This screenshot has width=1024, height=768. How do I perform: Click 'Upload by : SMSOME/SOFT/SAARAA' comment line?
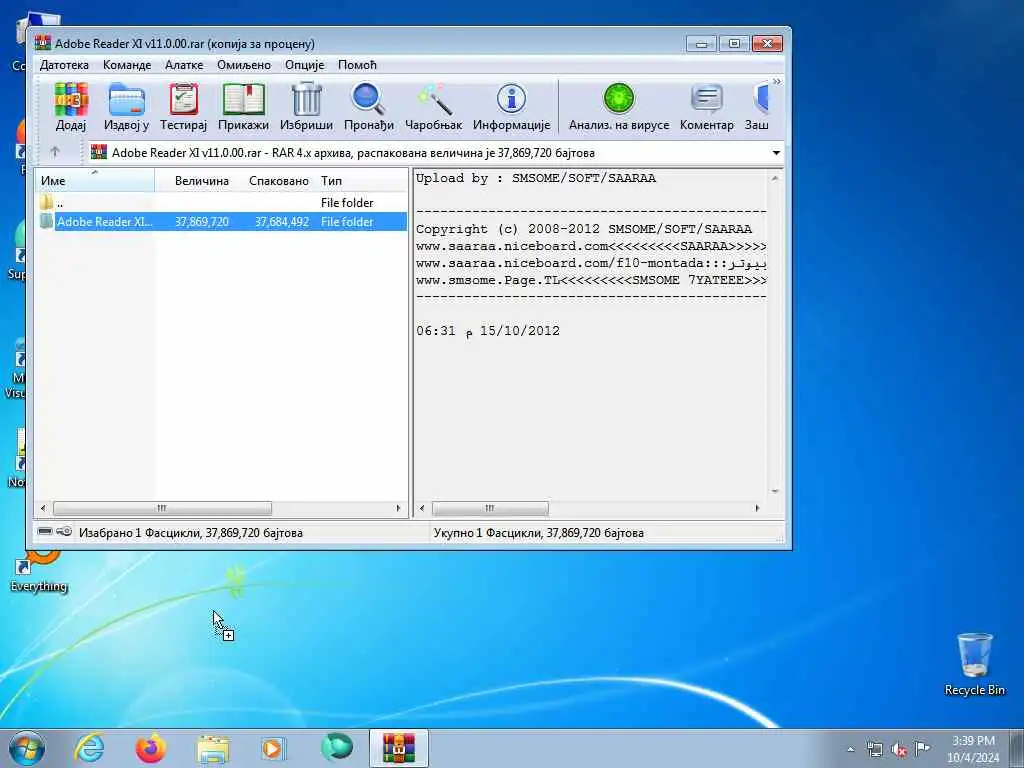[536, 178]
